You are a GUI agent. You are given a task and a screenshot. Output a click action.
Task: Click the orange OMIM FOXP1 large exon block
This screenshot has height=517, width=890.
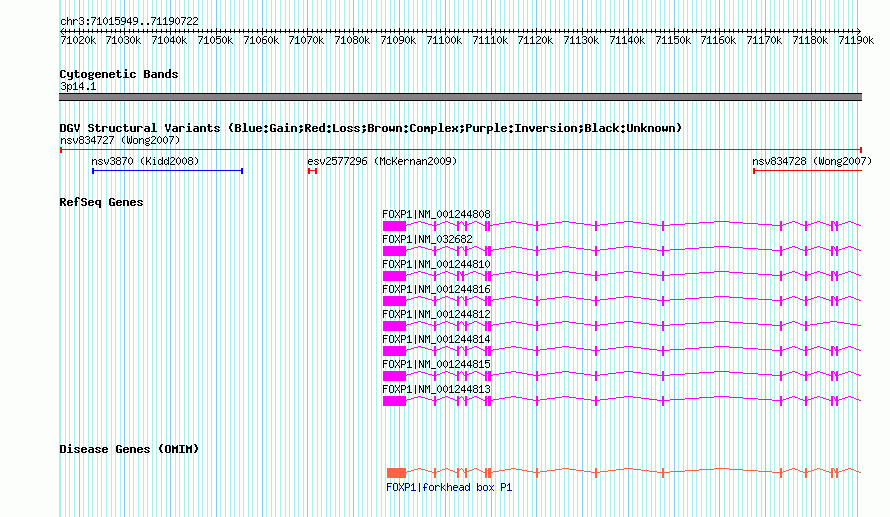point(396,473)
